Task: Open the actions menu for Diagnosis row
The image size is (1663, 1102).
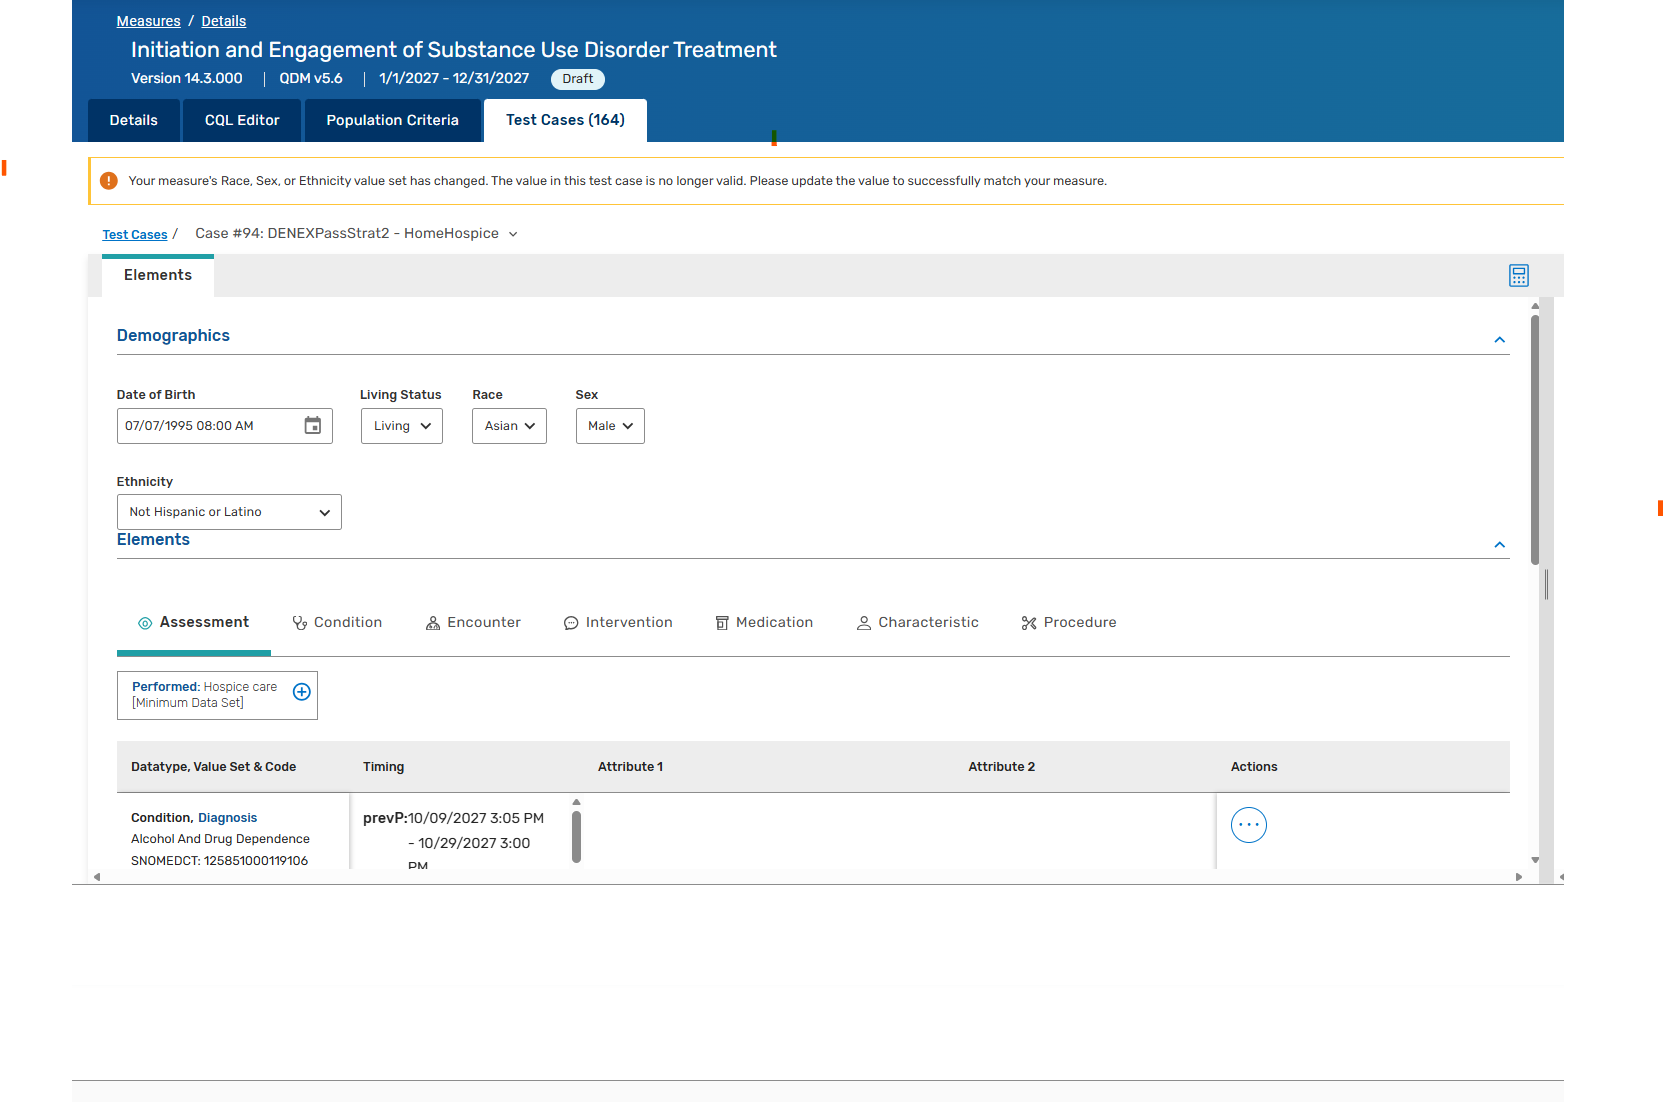Action: tap(1248, 825)
